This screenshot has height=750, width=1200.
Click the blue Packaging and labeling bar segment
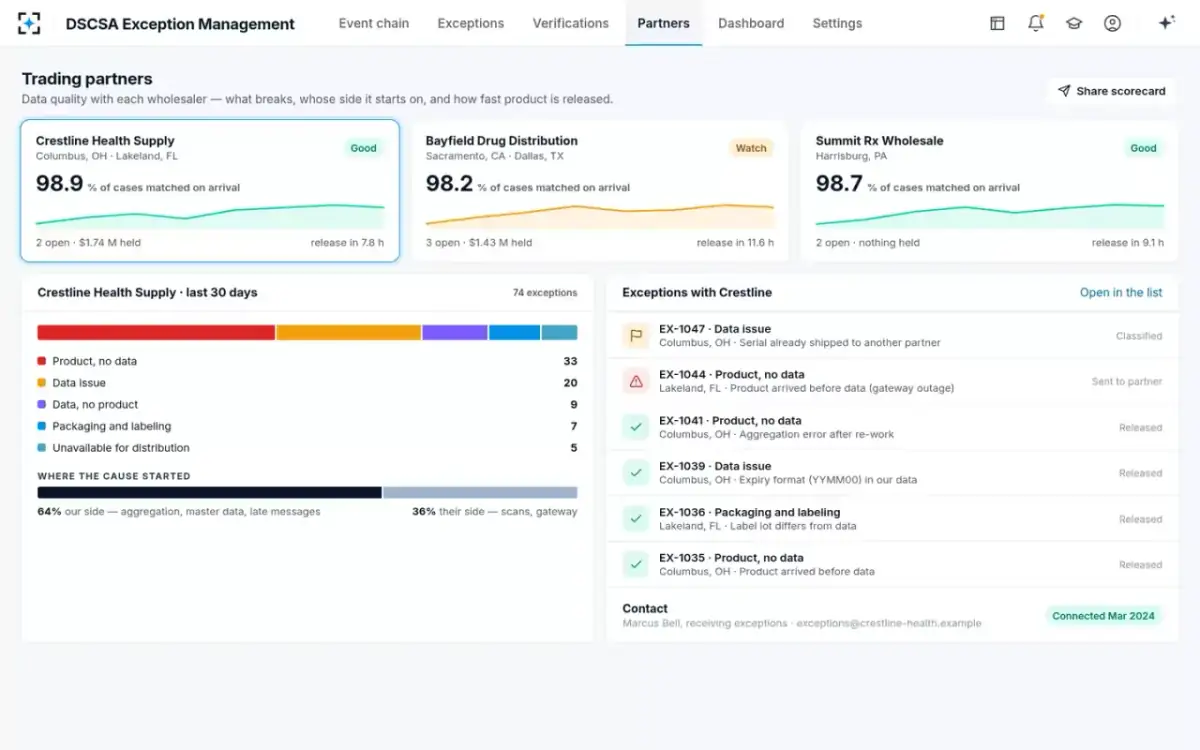pyautogui.click(x=515, y=332)
